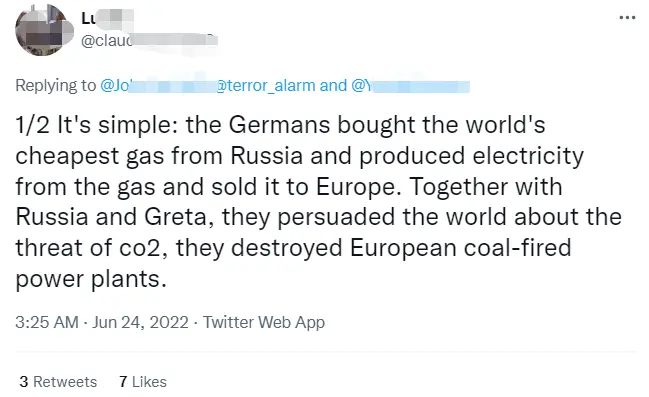Open the @terror_alarm mention

point(265,86)
